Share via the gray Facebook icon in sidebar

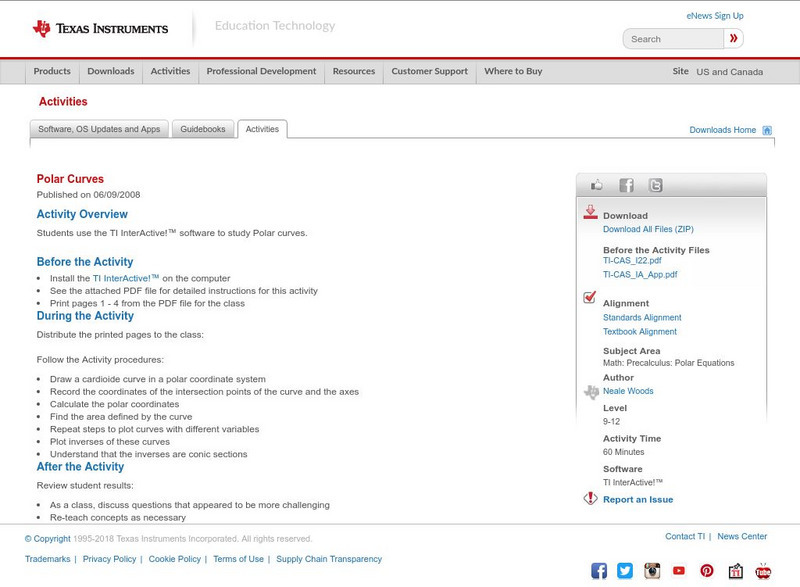[626, 185]
